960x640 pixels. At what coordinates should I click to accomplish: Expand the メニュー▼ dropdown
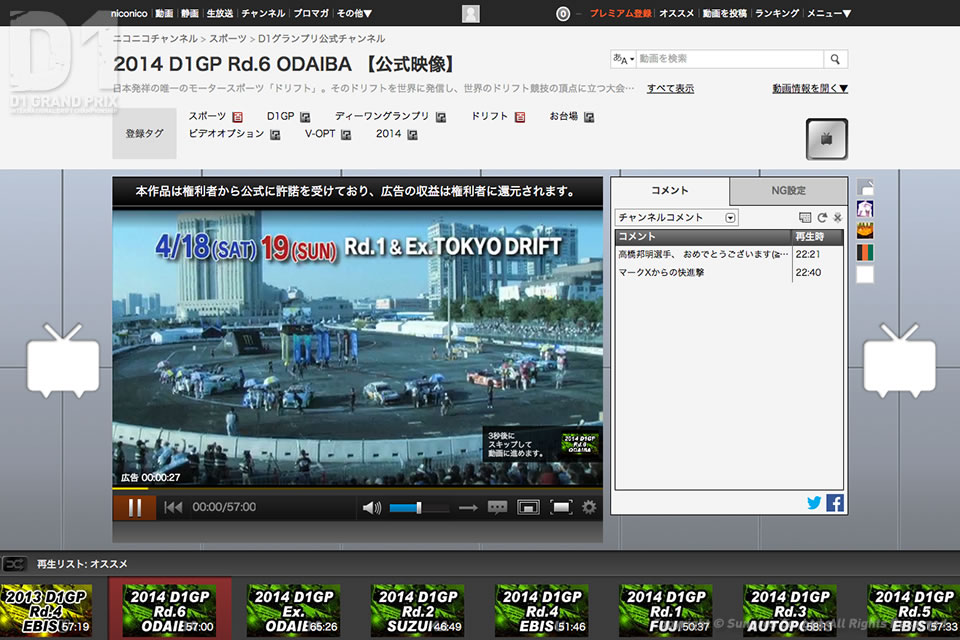click(829, 13)
